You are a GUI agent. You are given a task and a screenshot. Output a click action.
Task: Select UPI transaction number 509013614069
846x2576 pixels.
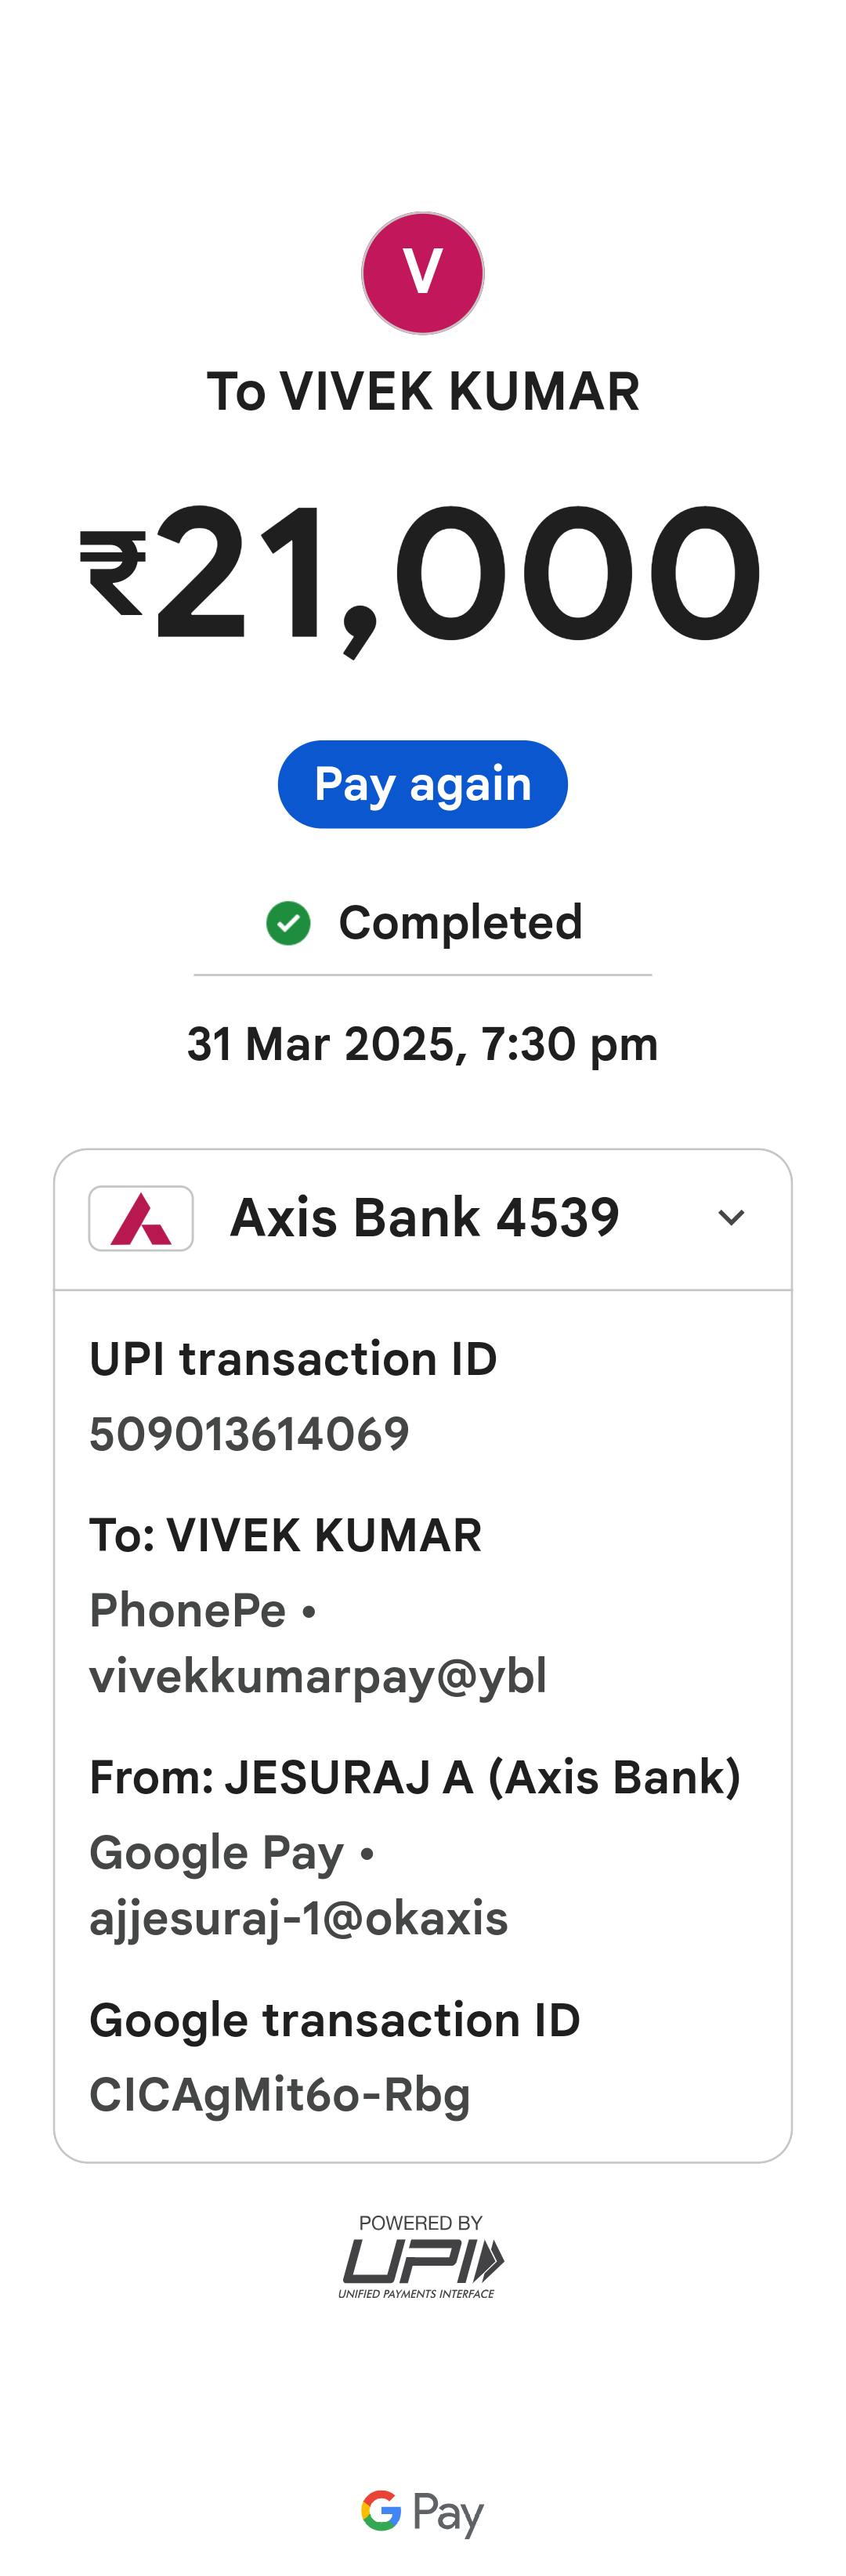[x=249, y=1434]
